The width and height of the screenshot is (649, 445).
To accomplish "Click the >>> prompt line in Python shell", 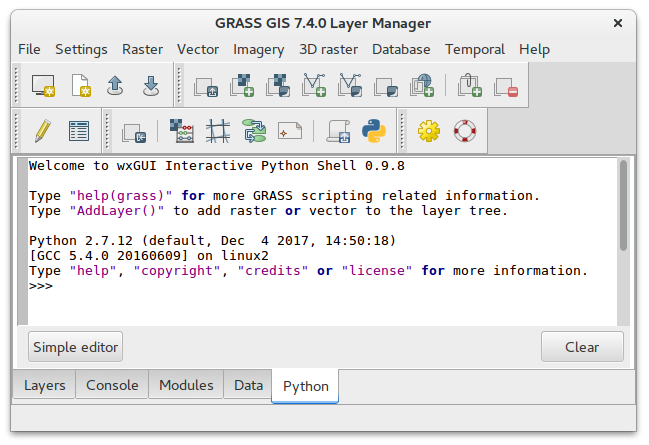I will (x=41, y=286).
